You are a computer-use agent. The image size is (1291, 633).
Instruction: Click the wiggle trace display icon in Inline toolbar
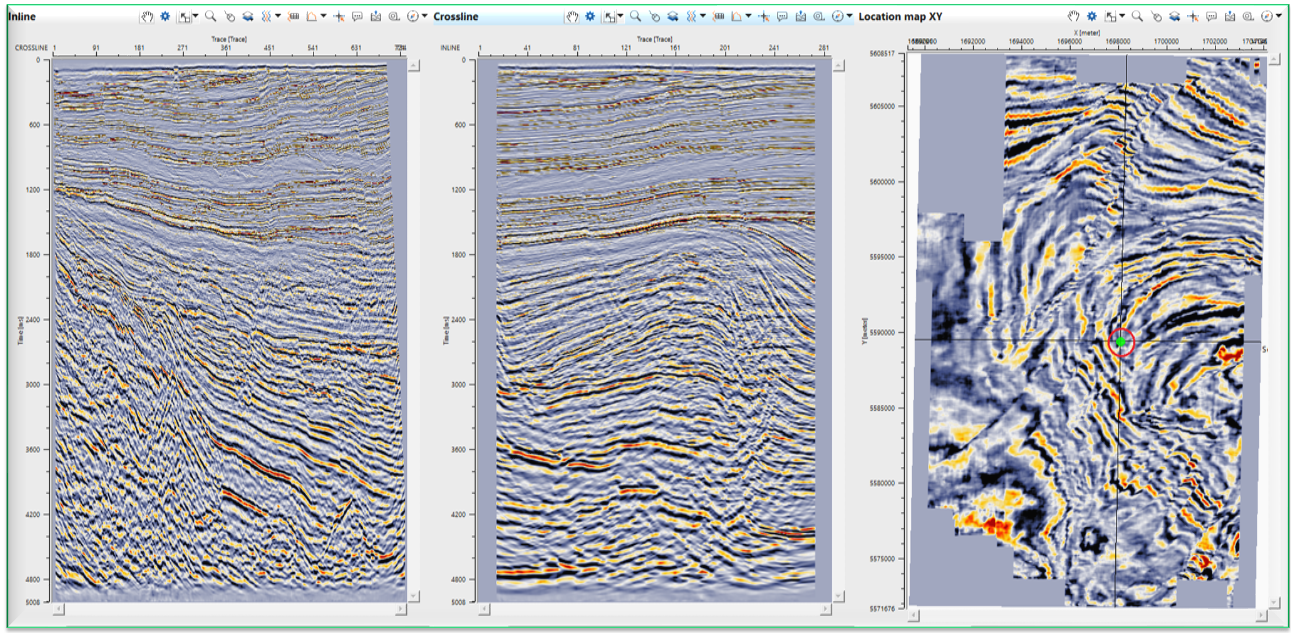tap(268, 16)
